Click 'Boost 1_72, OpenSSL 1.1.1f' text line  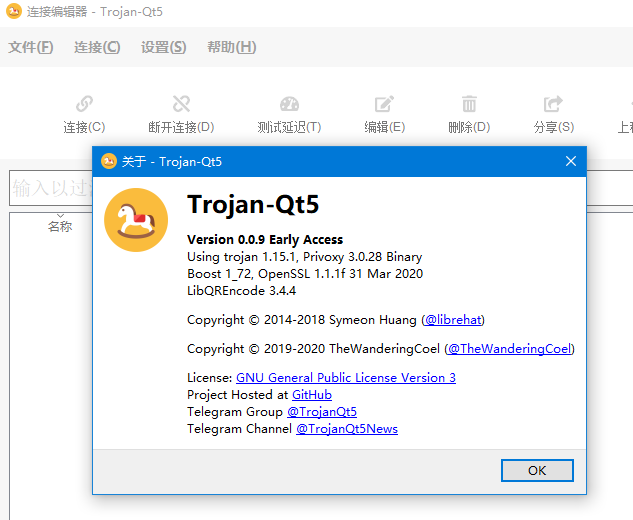point(305,274)
